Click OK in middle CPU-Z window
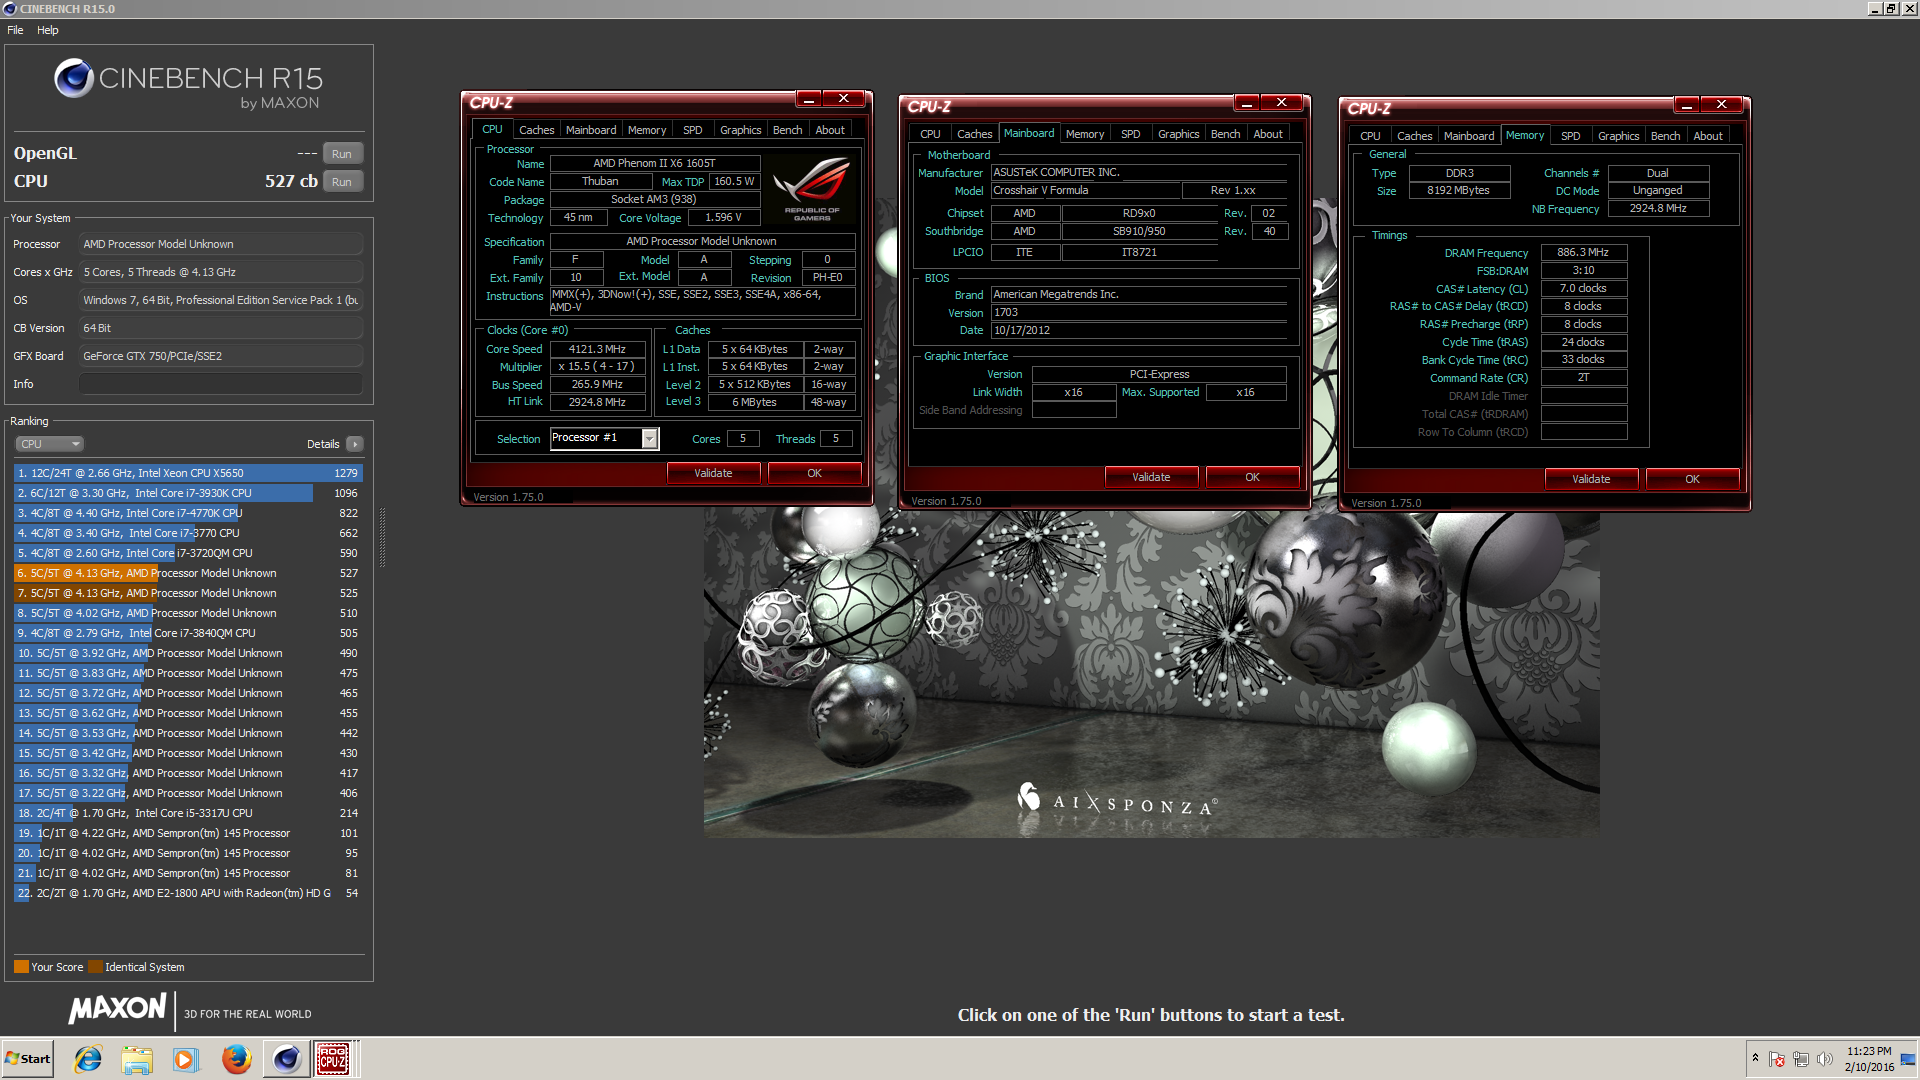1920x1080 pixels. click(x=1252, y=477)
